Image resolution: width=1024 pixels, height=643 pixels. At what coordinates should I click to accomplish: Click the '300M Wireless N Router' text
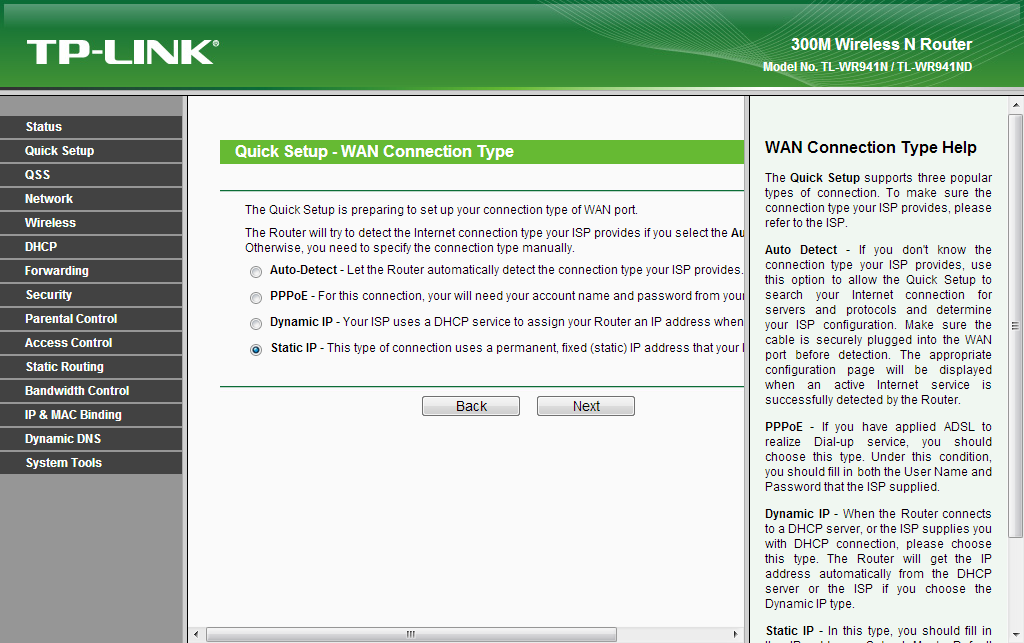pyautogui.click(x=881, y=44)
